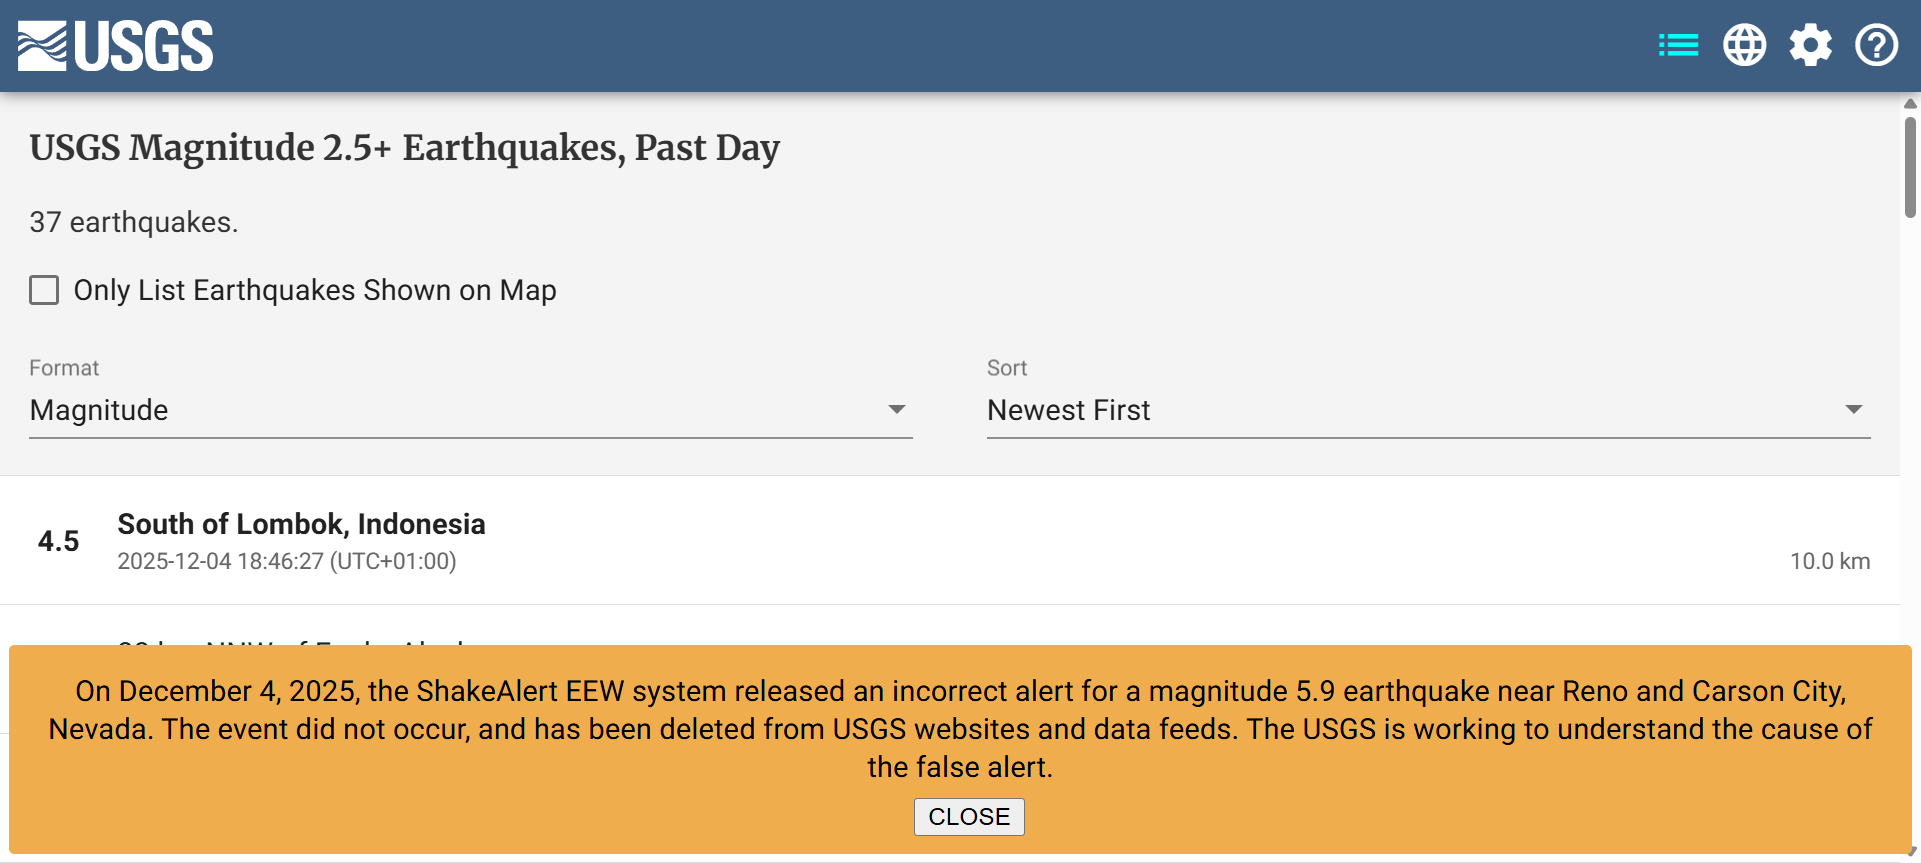Click the USGS logo
Image resolution: width=1921 pixels, height=863 pixels.
(x=115, y=46)
